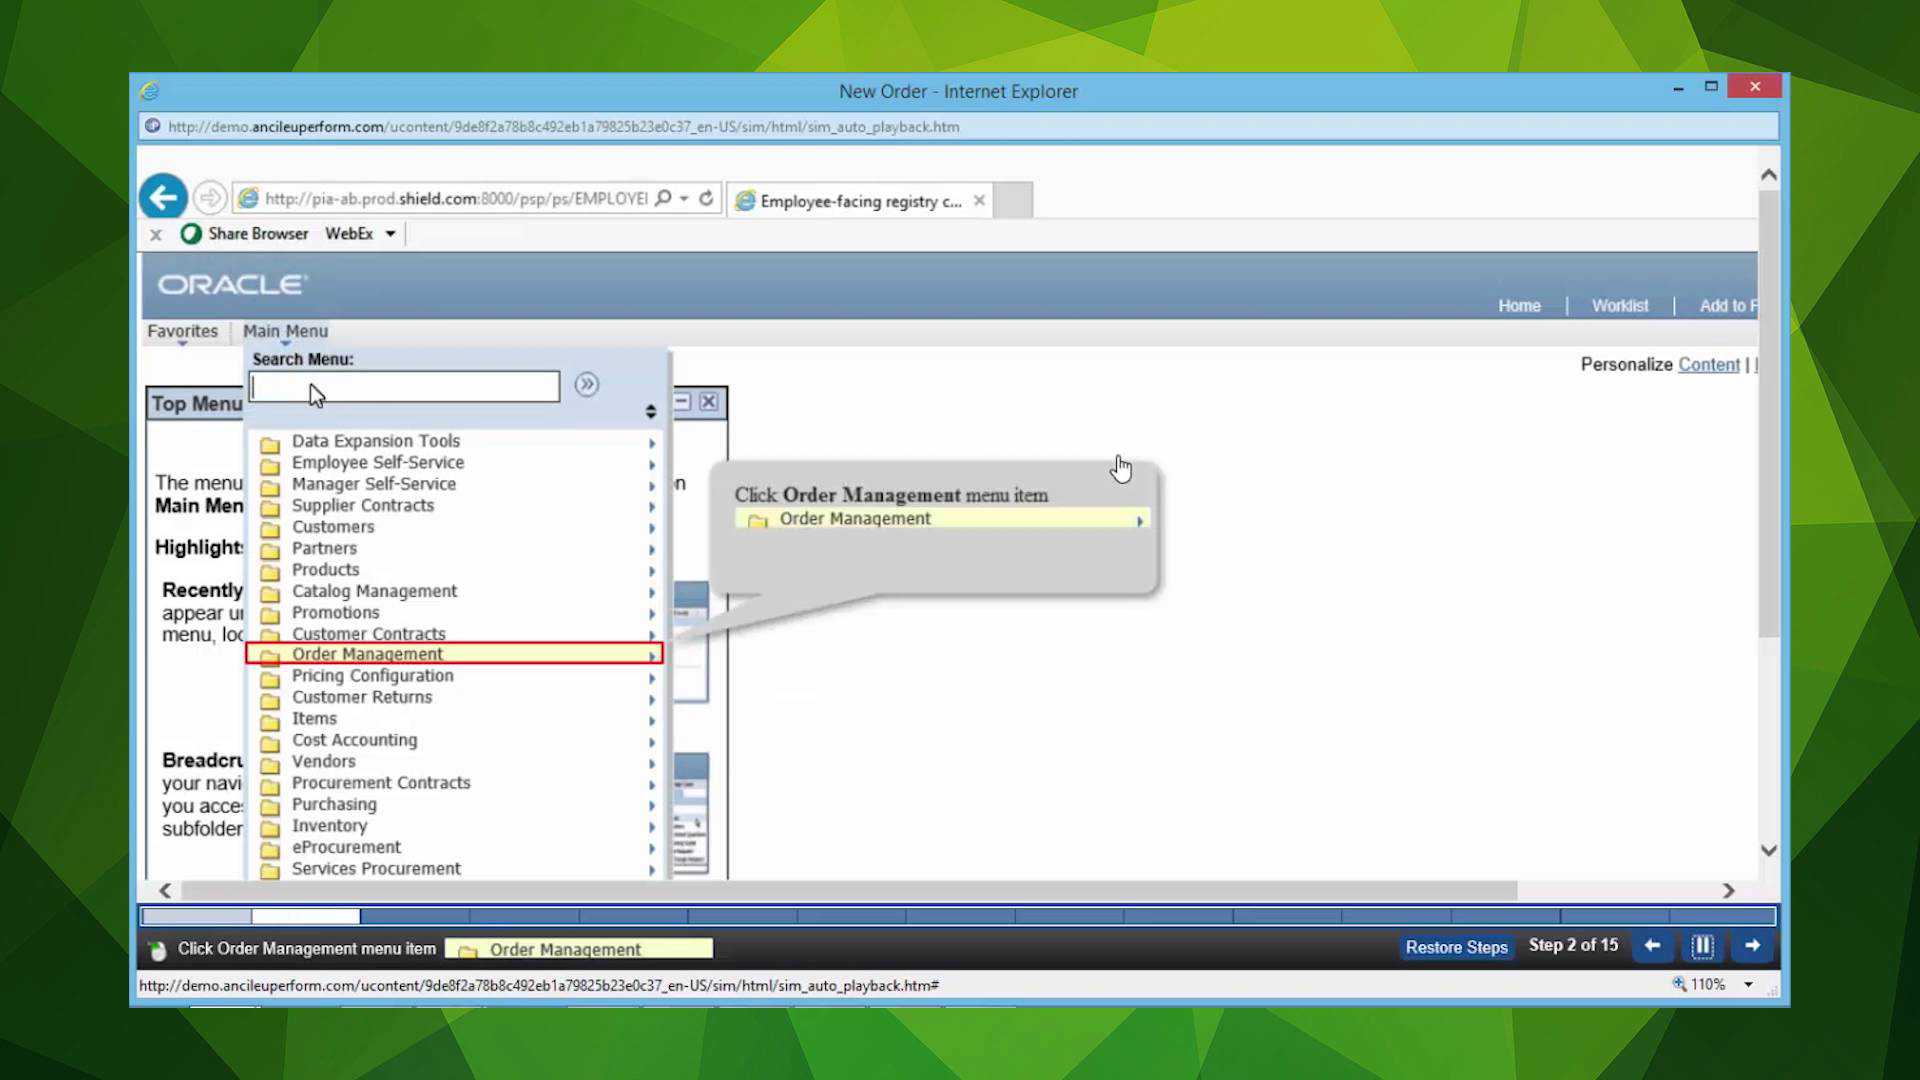Select eProcurement menu item
1920x1080 pixels.
[346, 847]
